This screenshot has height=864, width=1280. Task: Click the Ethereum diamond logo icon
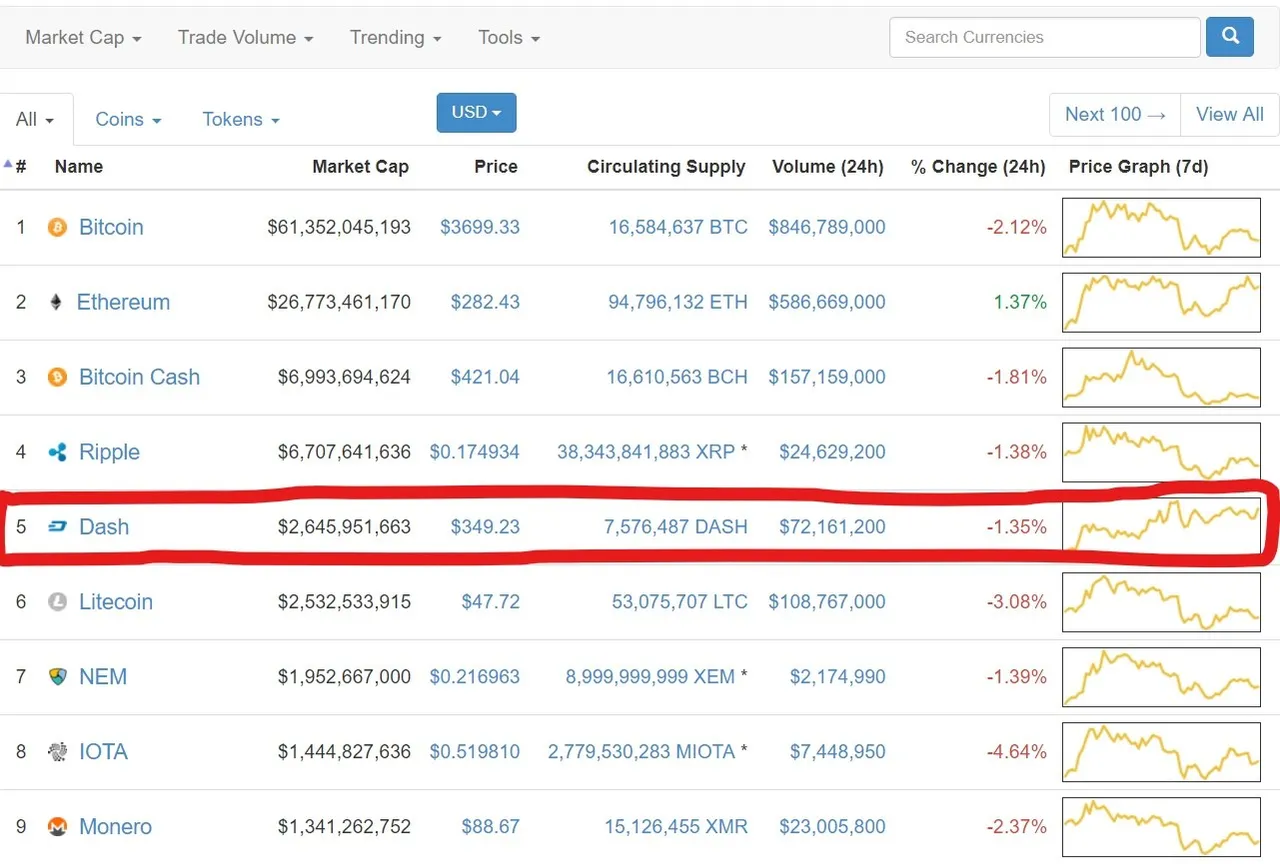[x=56, y=302]
